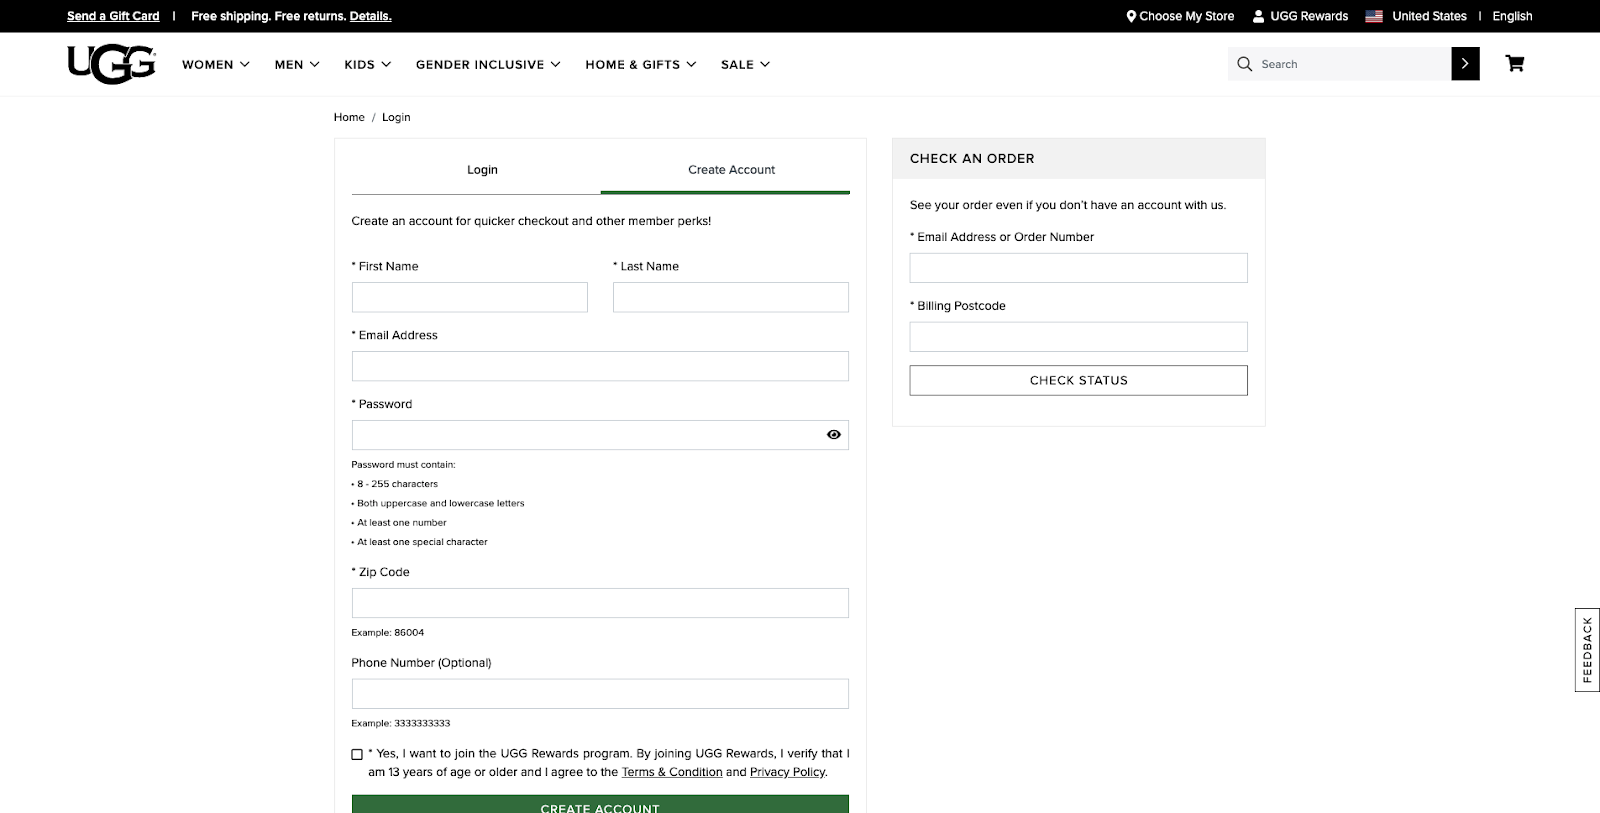Click the 'Example: 3333333333' hint text
This screenshot has height=813, width=1600.
pos(401,723)
